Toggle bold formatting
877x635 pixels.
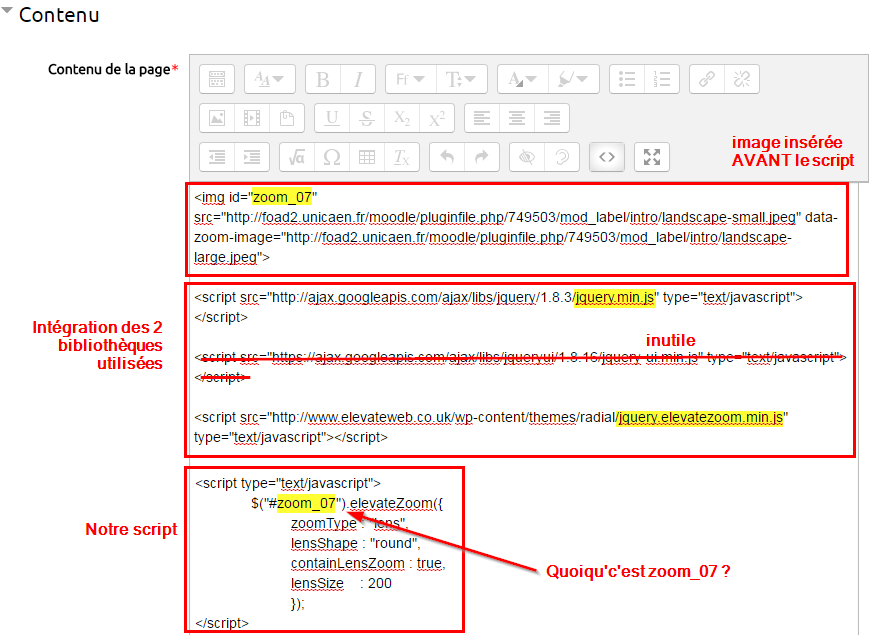tap(322, 79)
